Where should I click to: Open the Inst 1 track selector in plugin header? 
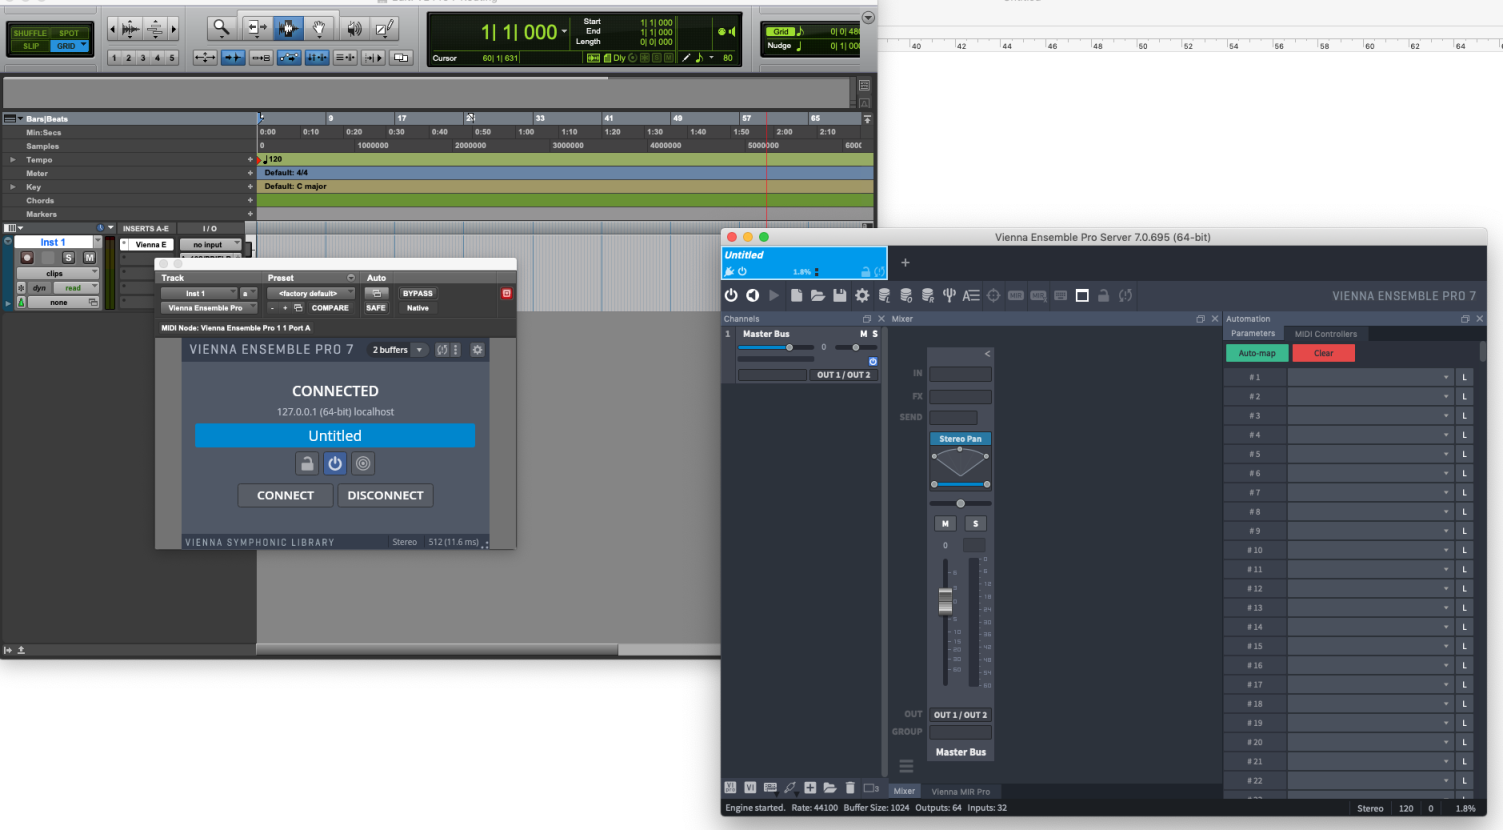coord(199,293)
